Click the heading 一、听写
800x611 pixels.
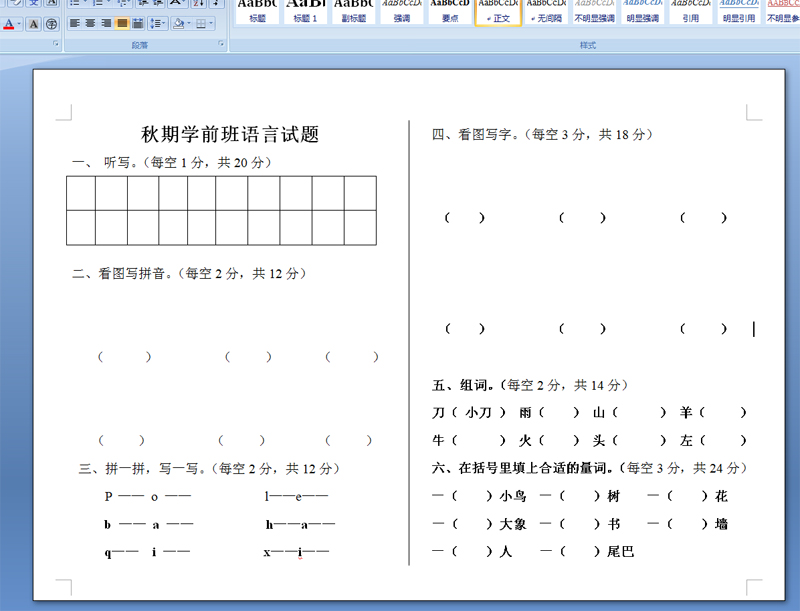coord(172,163)
